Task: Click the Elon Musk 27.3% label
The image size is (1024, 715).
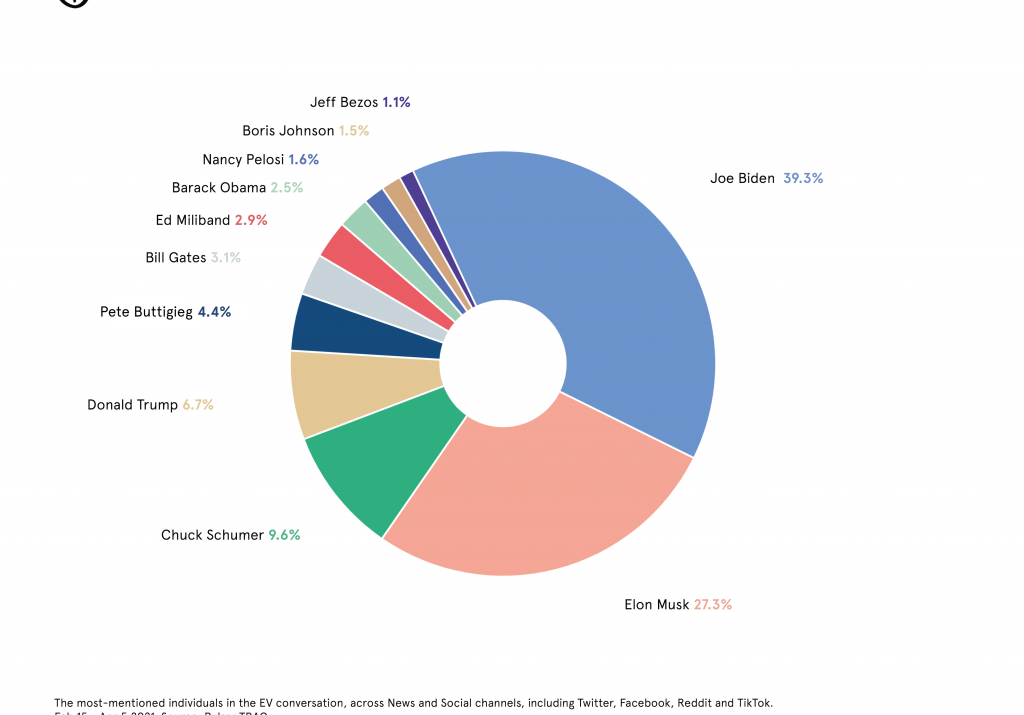Action: [x=677, y=604]
